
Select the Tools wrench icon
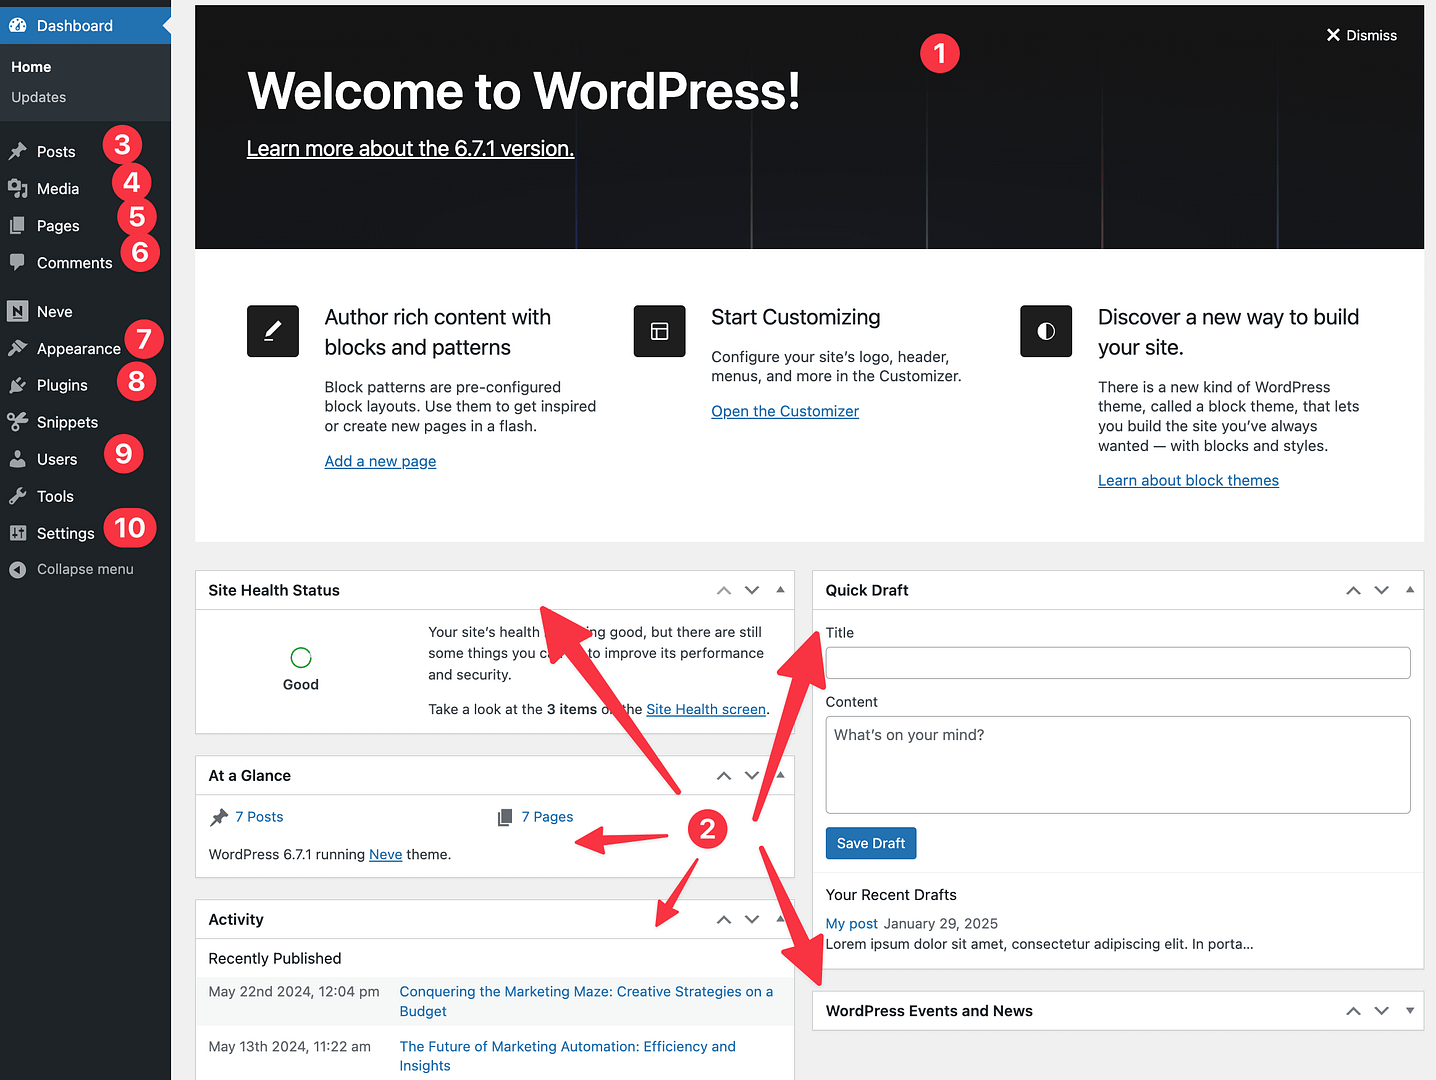[x=18, y=496]
